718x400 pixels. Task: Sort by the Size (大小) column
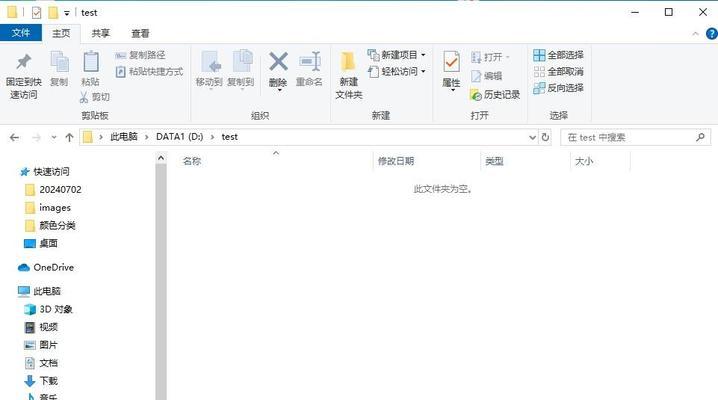584,161
